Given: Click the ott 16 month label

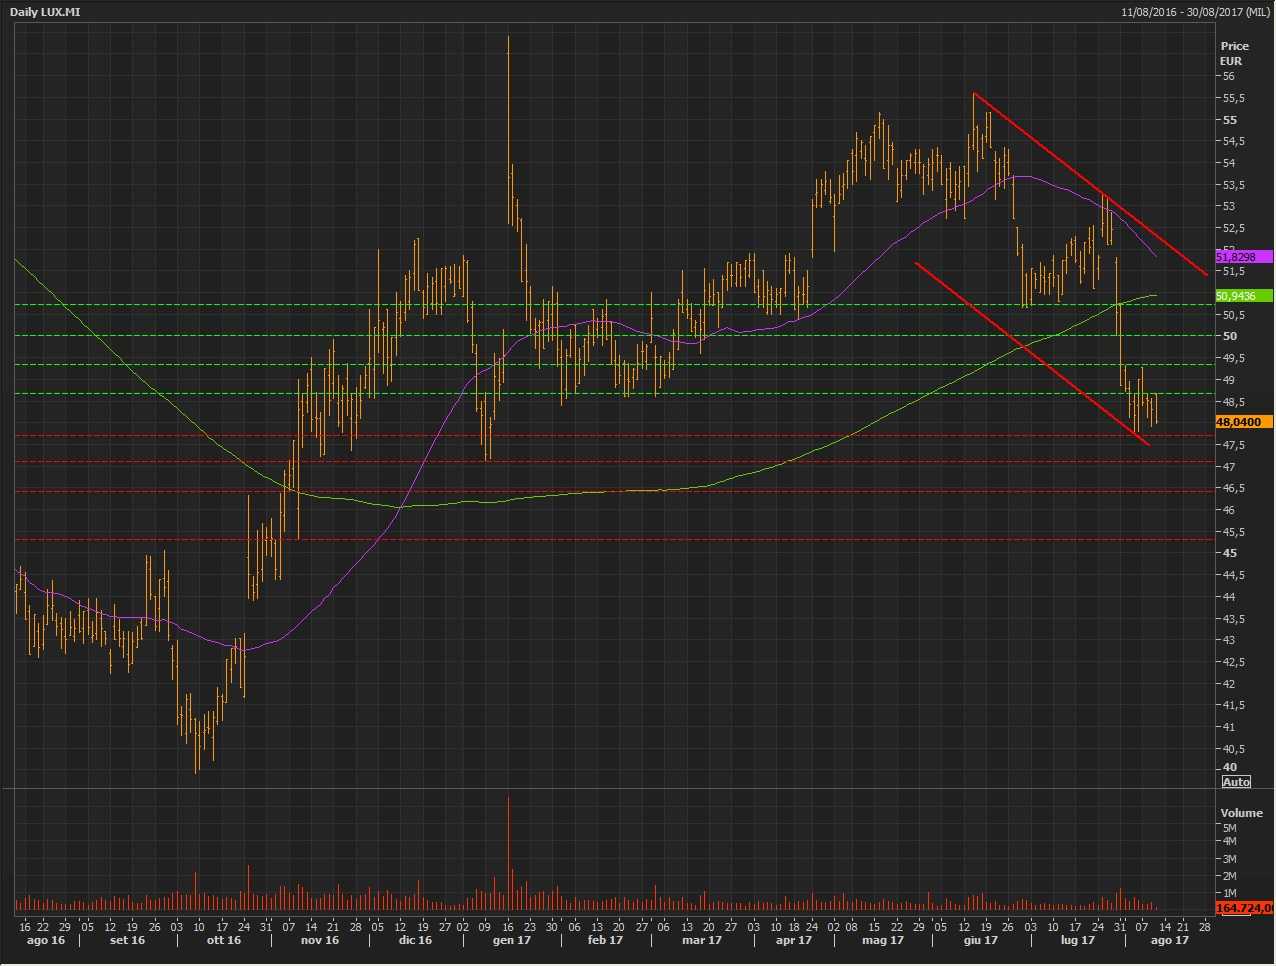Looking at the screenshot, I should coord(223,940).
